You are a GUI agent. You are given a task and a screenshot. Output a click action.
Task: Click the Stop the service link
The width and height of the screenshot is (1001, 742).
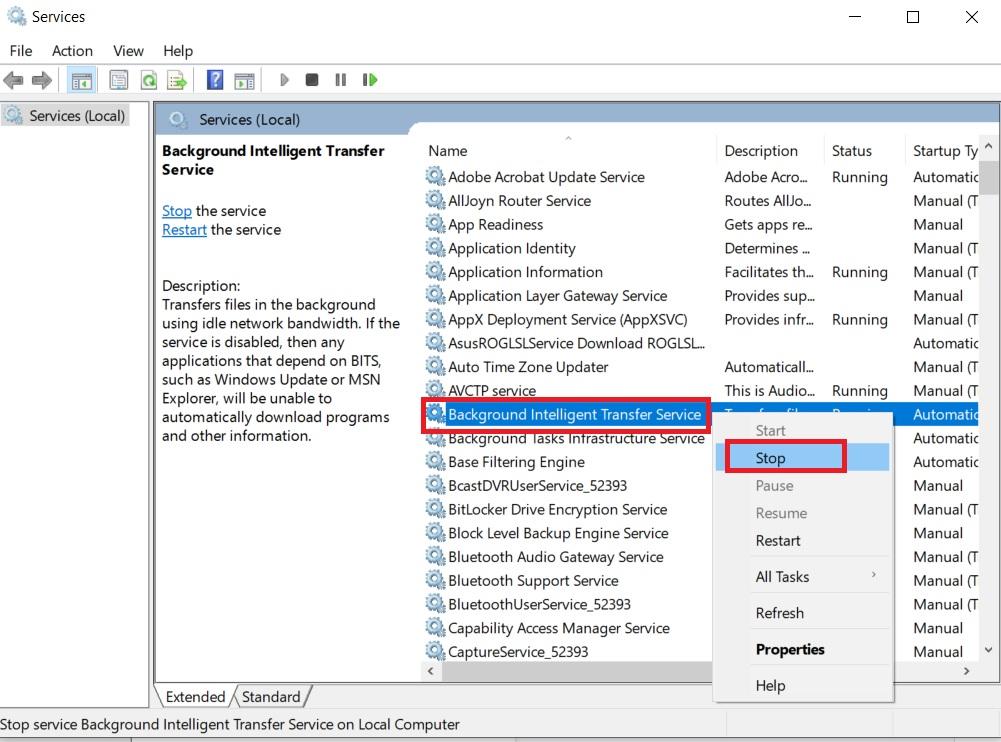(177, 211)
